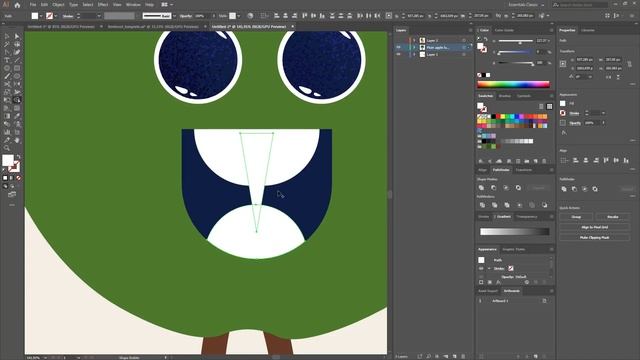The height and width of the screenshot is (360, 640).
Task: Click target circle of Layer 2
Action: (464, 40)
